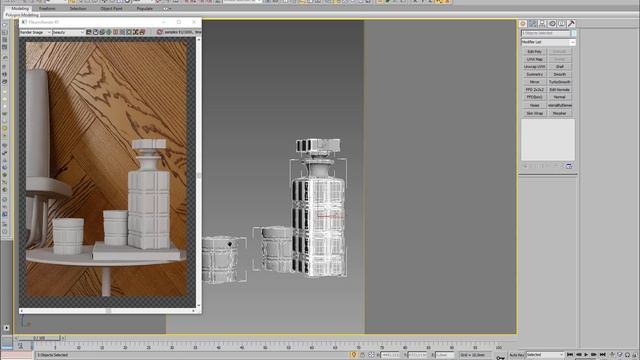This screenshot has height=360, width=640.
Task: Apply the Shell modifier button
Action: (x=560, y=67)
